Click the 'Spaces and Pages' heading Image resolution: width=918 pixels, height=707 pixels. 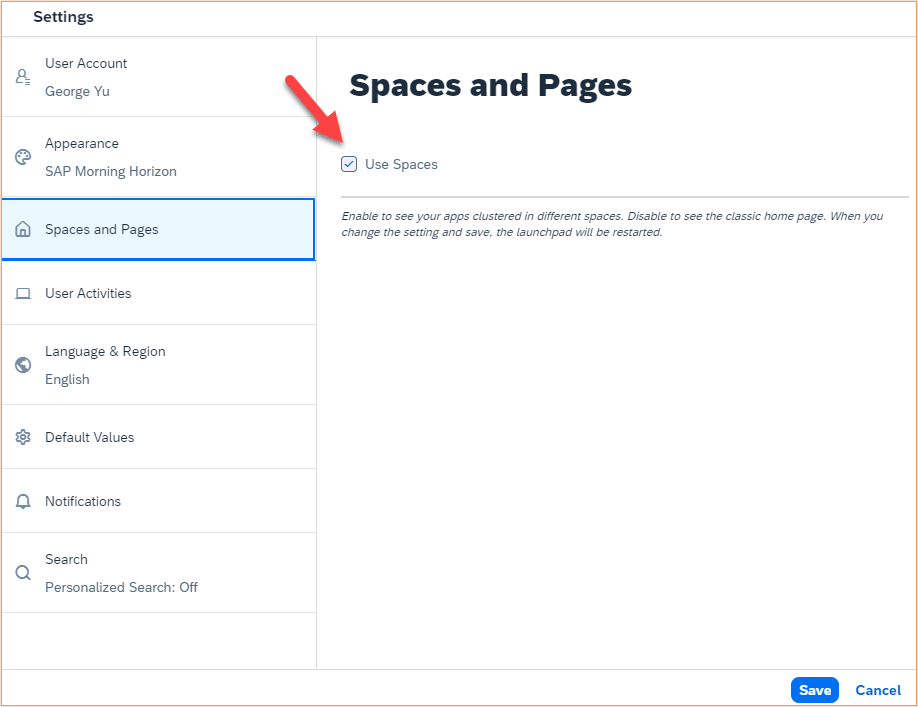click(491, 85)
